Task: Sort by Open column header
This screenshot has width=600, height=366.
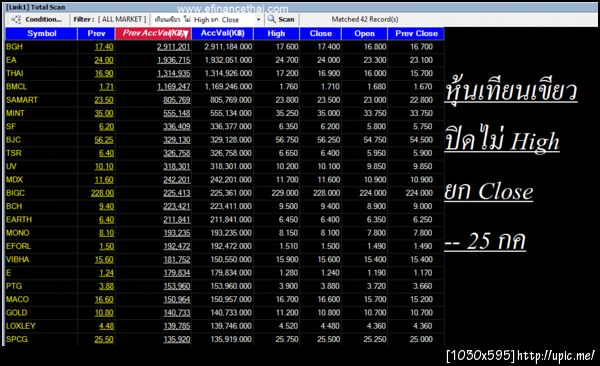Action: click(364, 34)
